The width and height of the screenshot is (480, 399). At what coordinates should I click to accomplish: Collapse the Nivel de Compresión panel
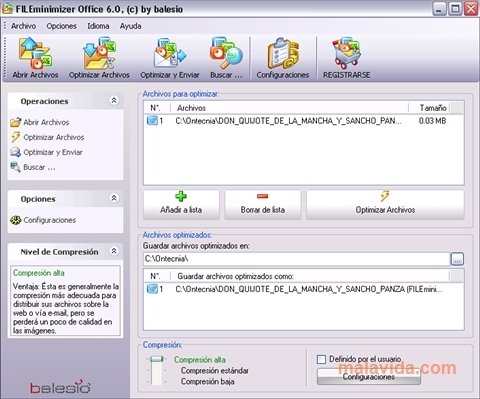point(114,251)
